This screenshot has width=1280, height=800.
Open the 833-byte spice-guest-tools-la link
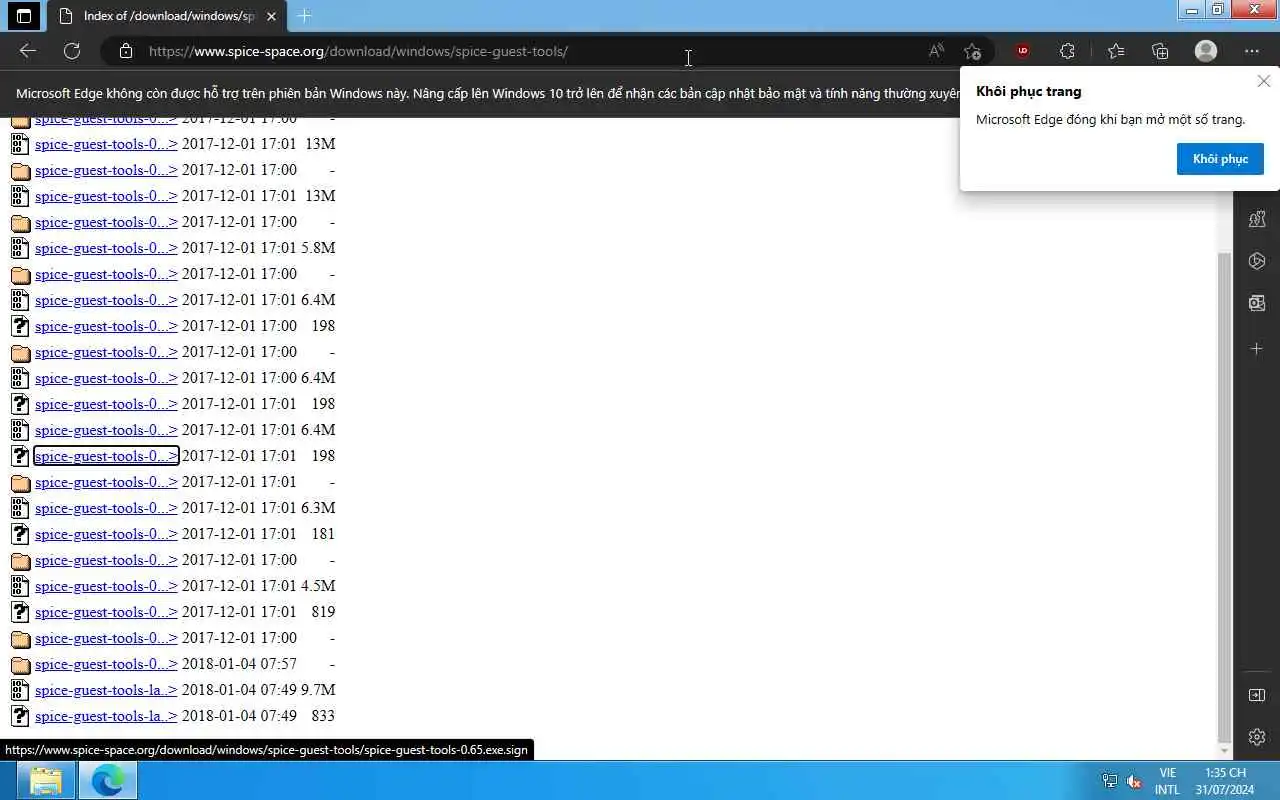(106, 716)
